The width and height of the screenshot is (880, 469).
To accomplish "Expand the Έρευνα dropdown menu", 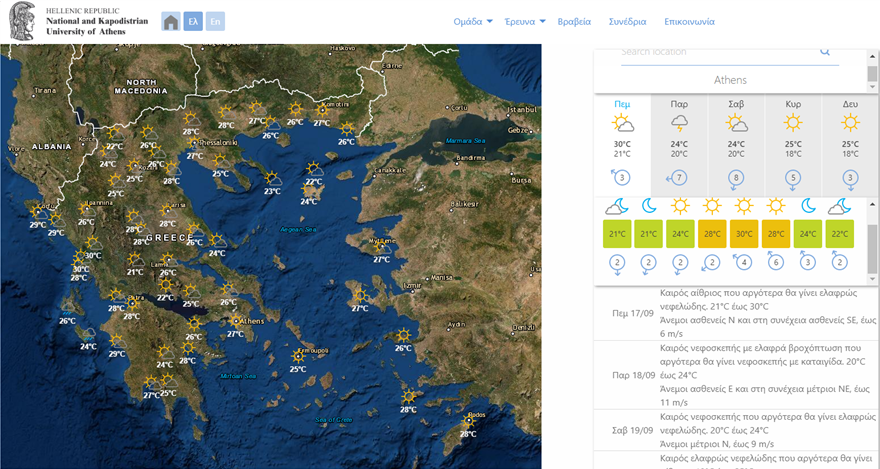I will point(525,21).
